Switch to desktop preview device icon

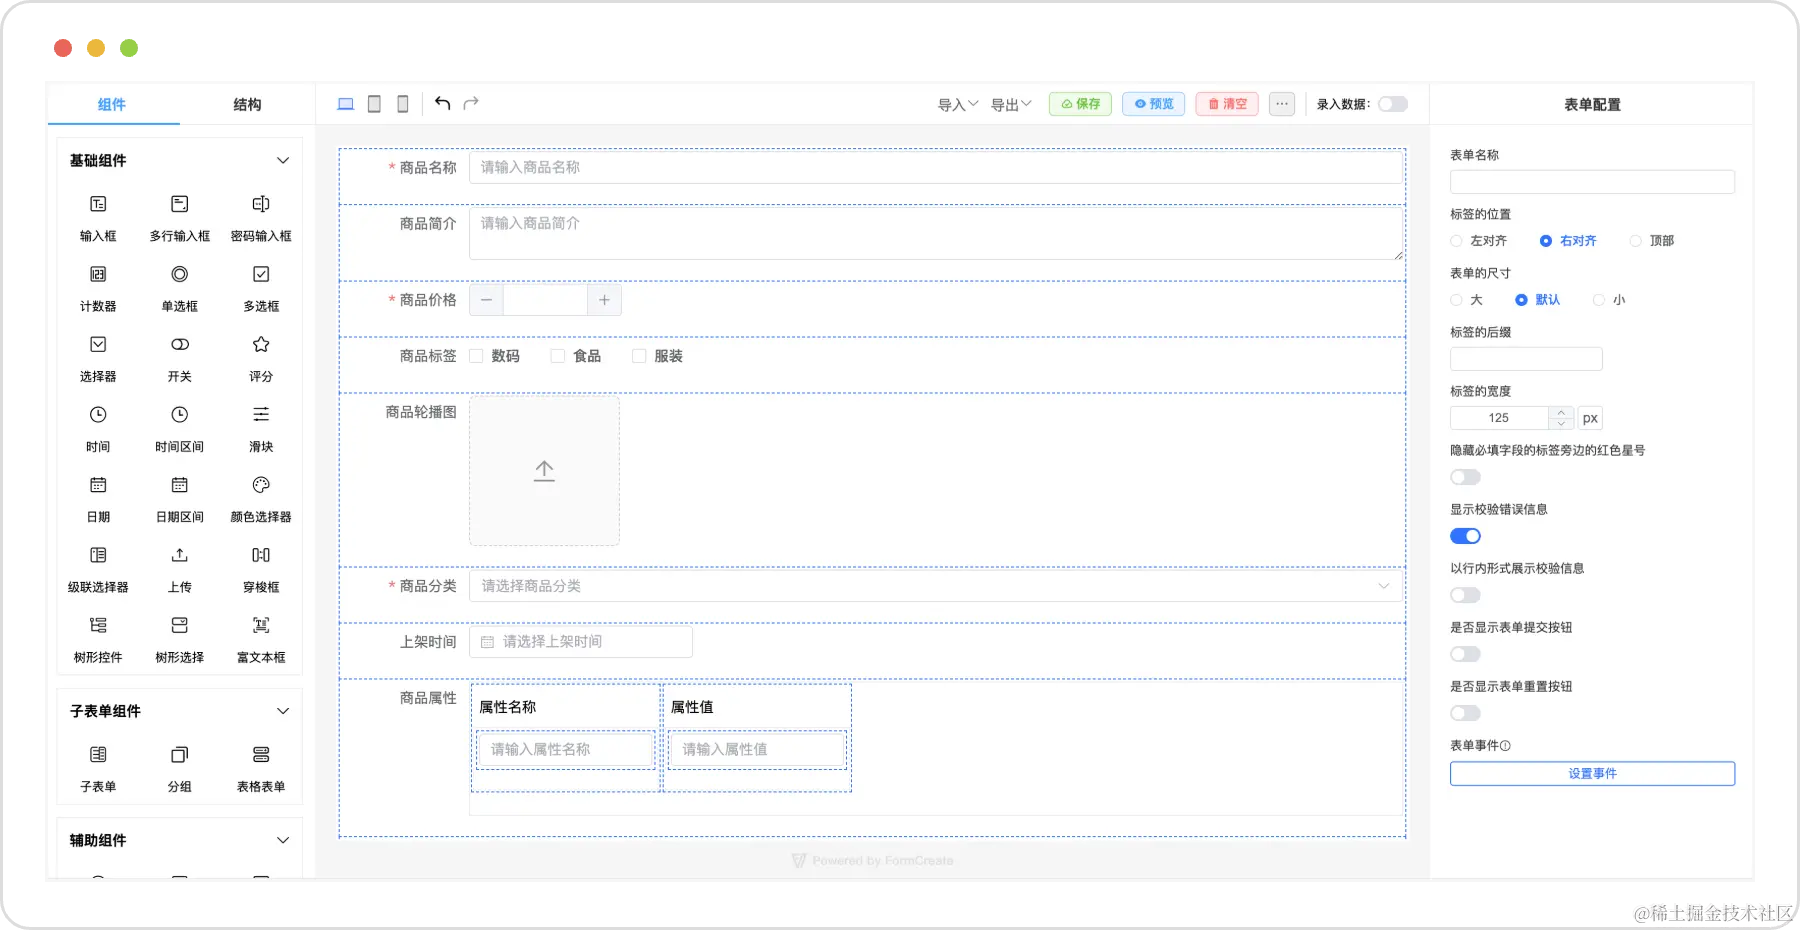346,104
